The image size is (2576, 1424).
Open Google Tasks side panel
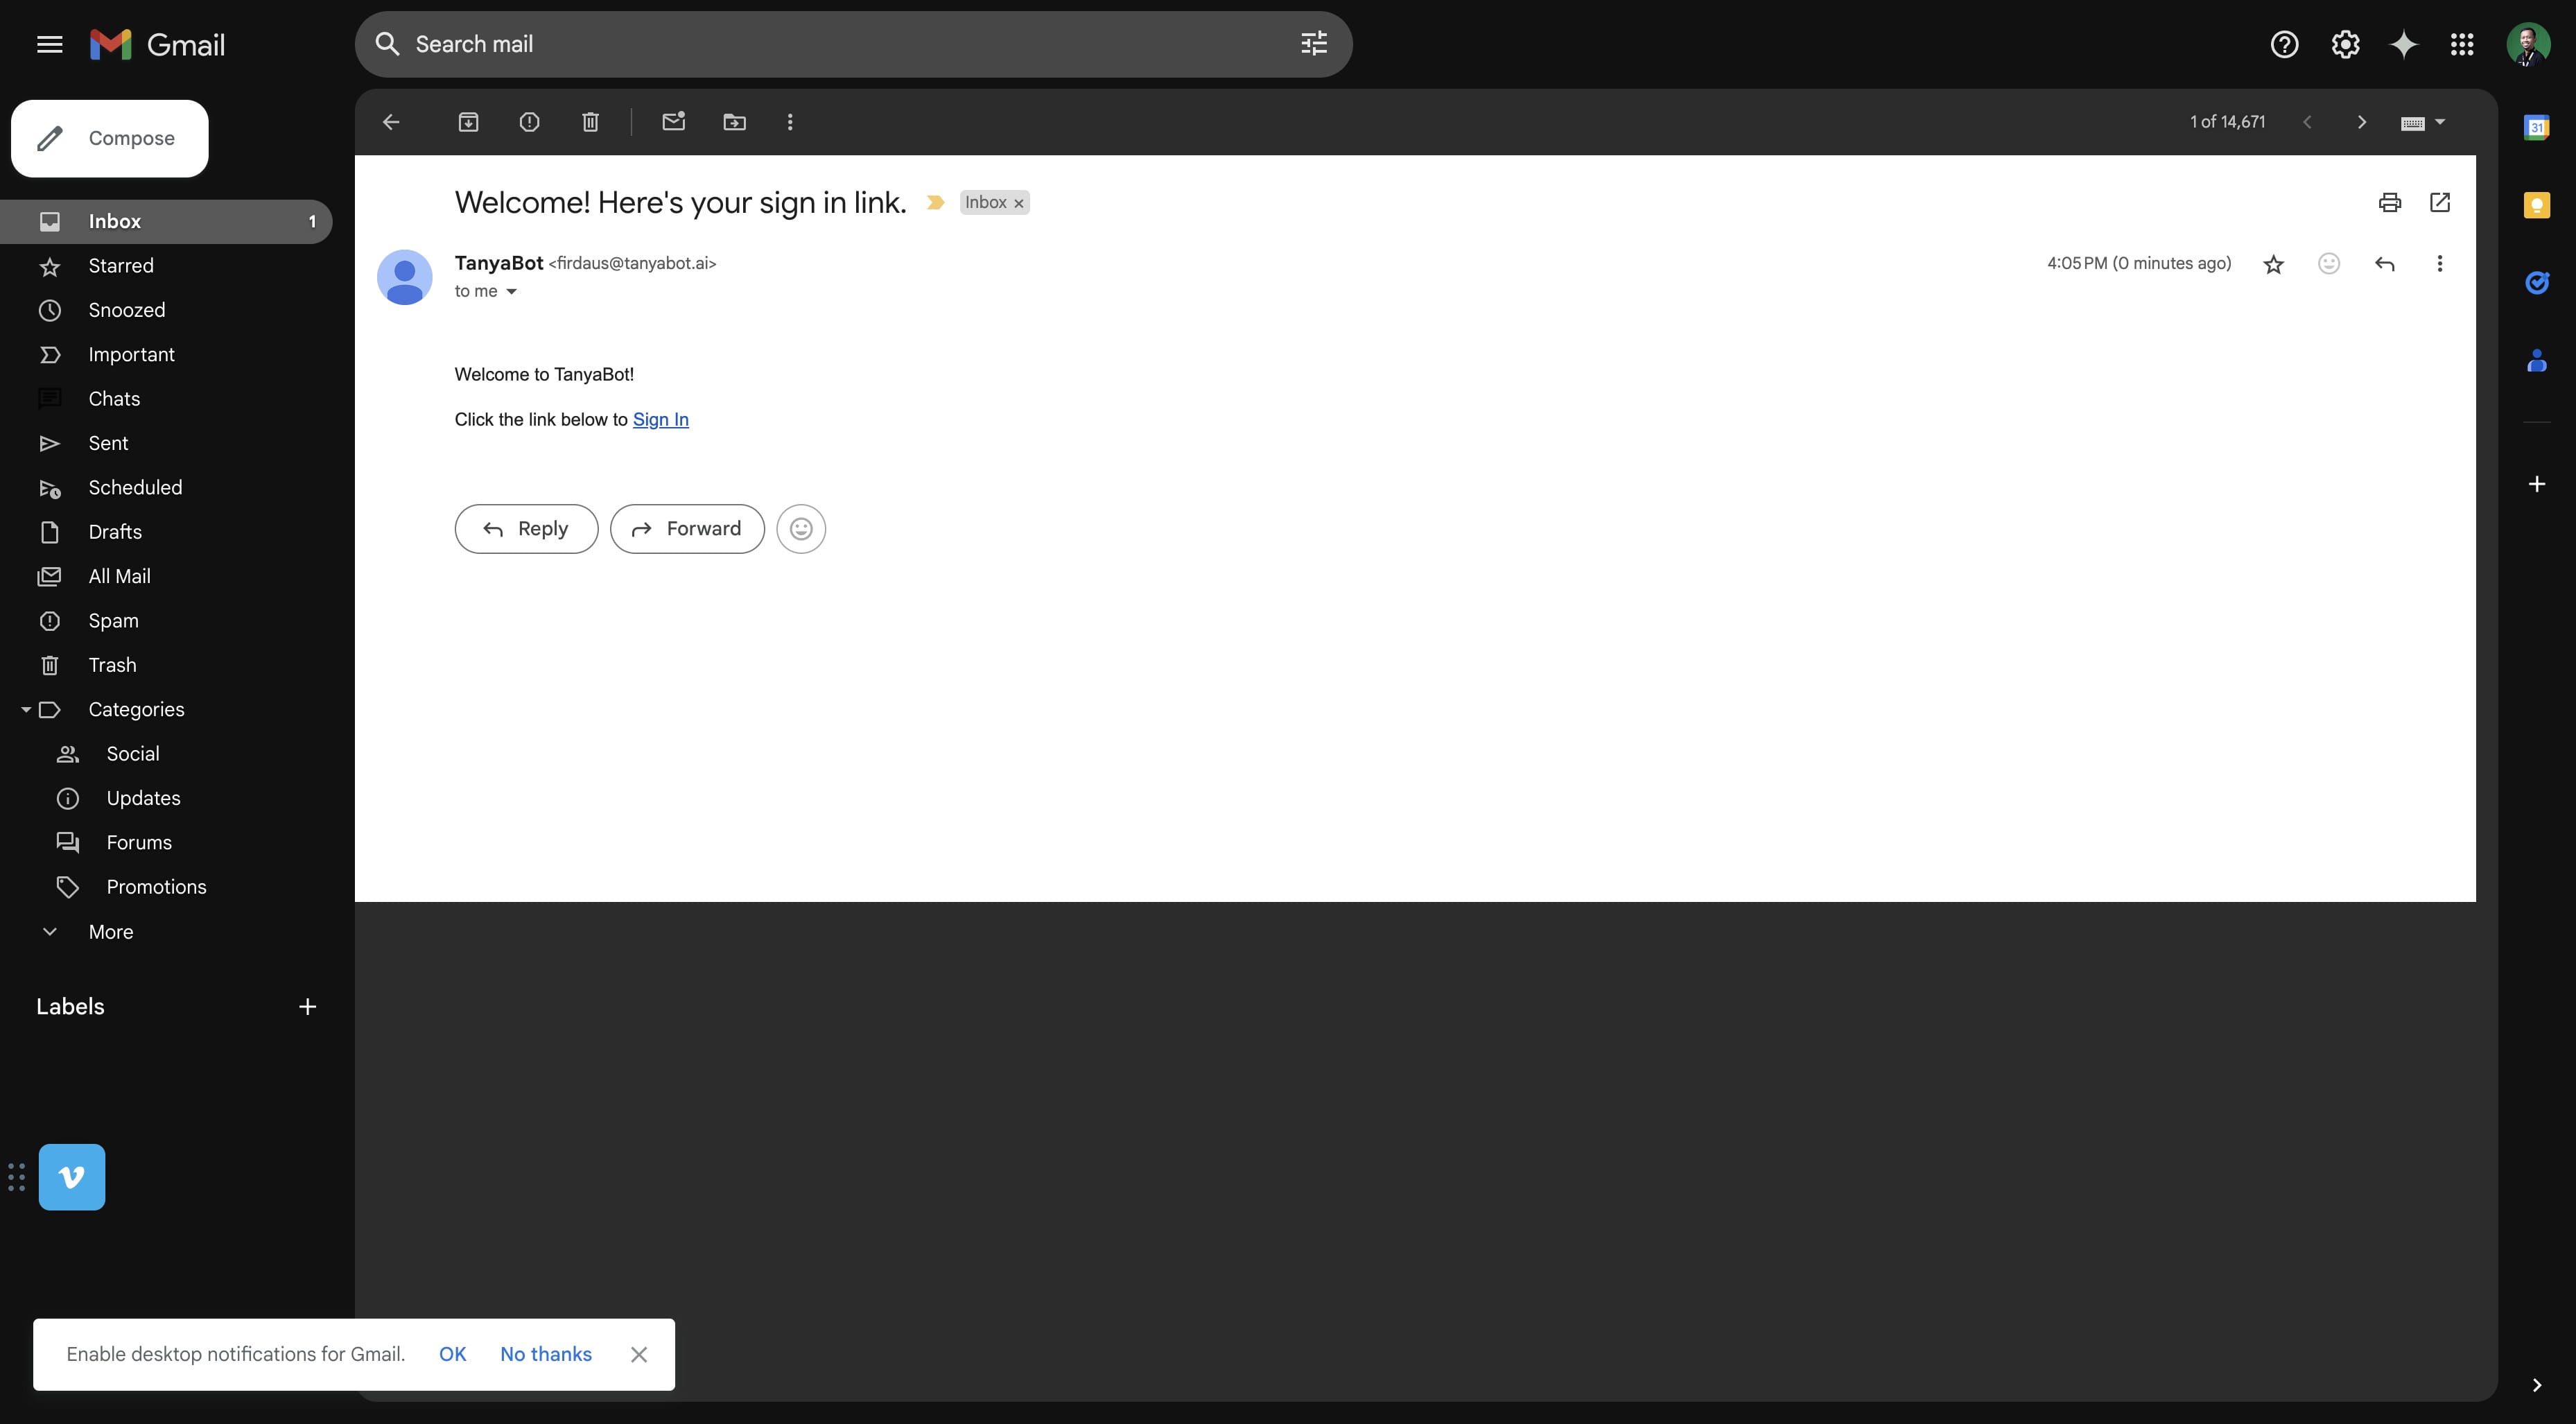point(2536,283)
